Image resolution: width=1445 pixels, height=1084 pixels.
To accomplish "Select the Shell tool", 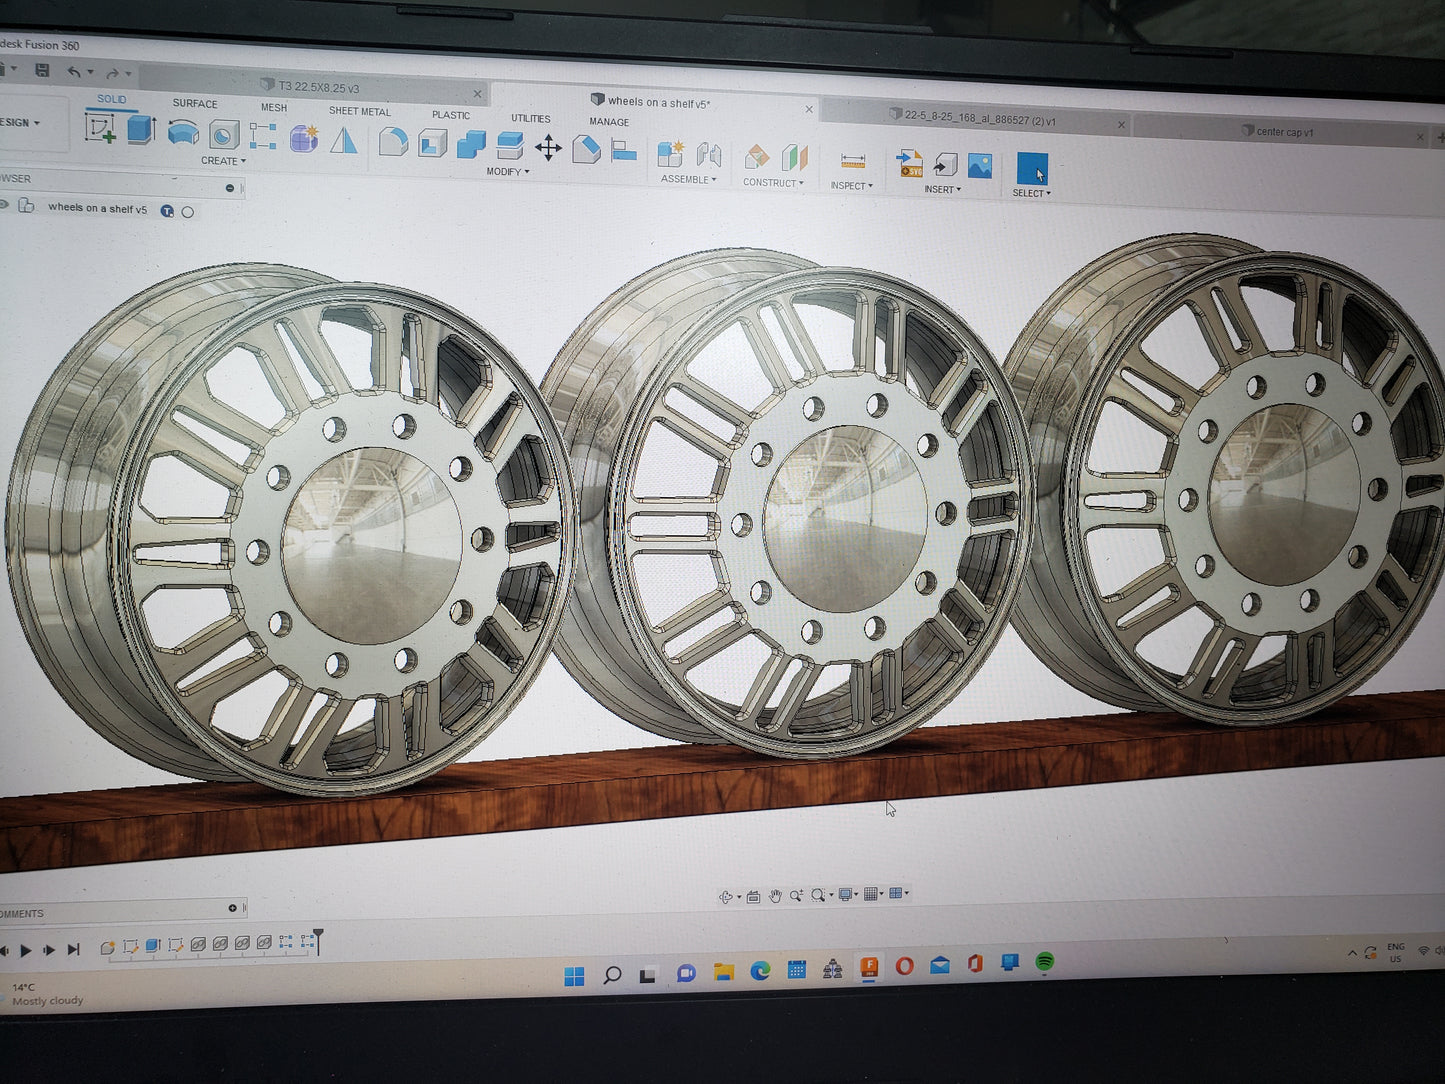I will pos(432,144).
